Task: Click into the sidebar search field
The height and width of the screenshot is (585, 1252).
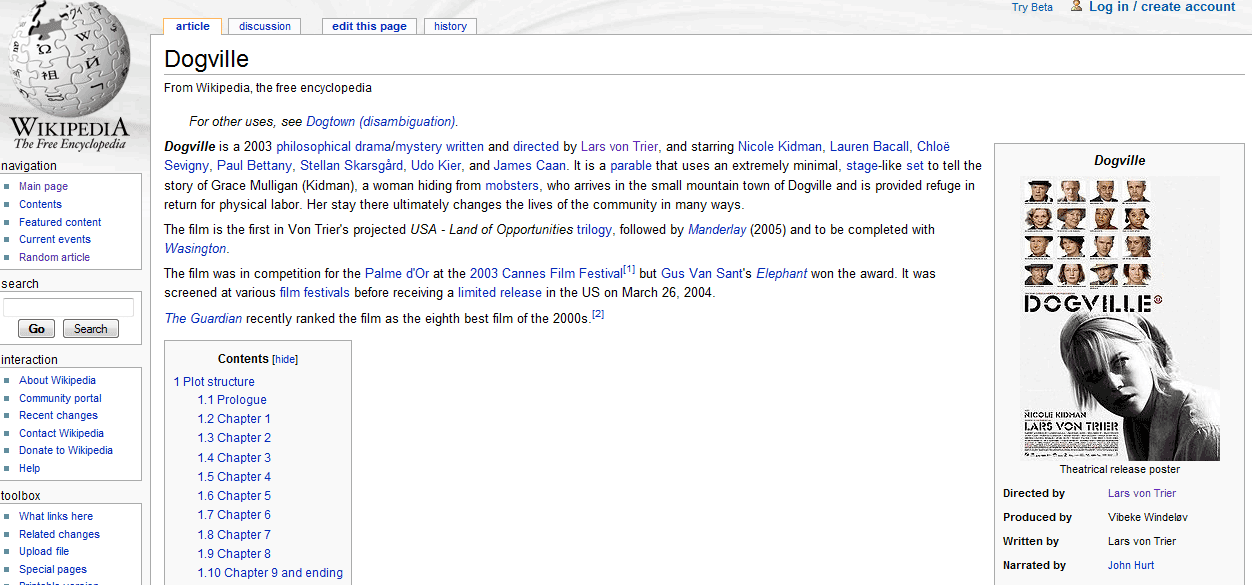Action: [x=68, y=307]
